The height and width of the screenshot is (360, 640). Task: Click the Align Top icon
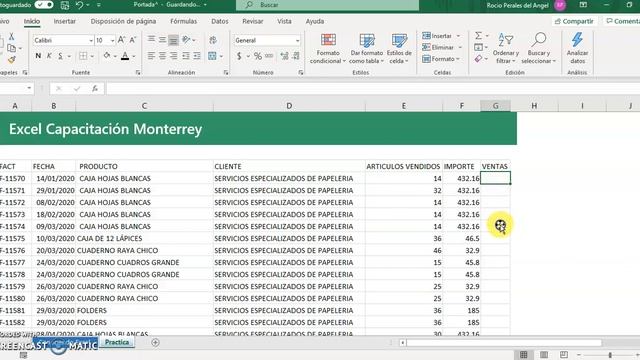click(x=151, y=40)
